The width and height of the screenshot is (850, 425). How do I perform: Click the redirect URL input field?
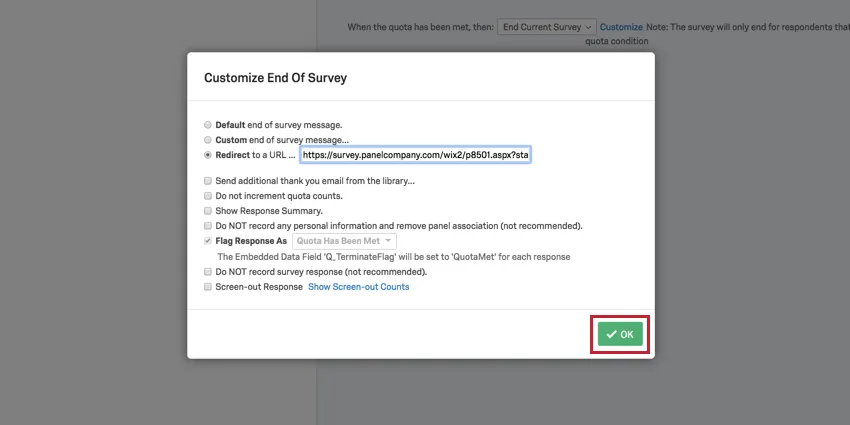(415, 155)
